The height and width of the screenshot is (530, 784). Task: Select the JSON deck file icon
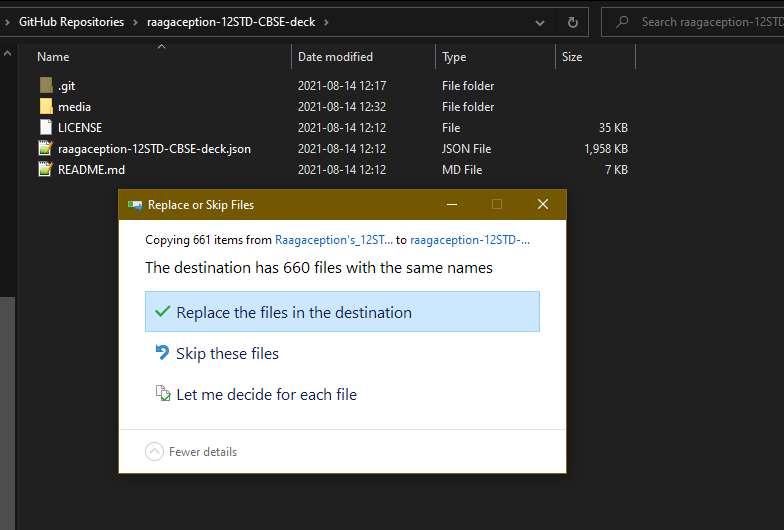46,149
